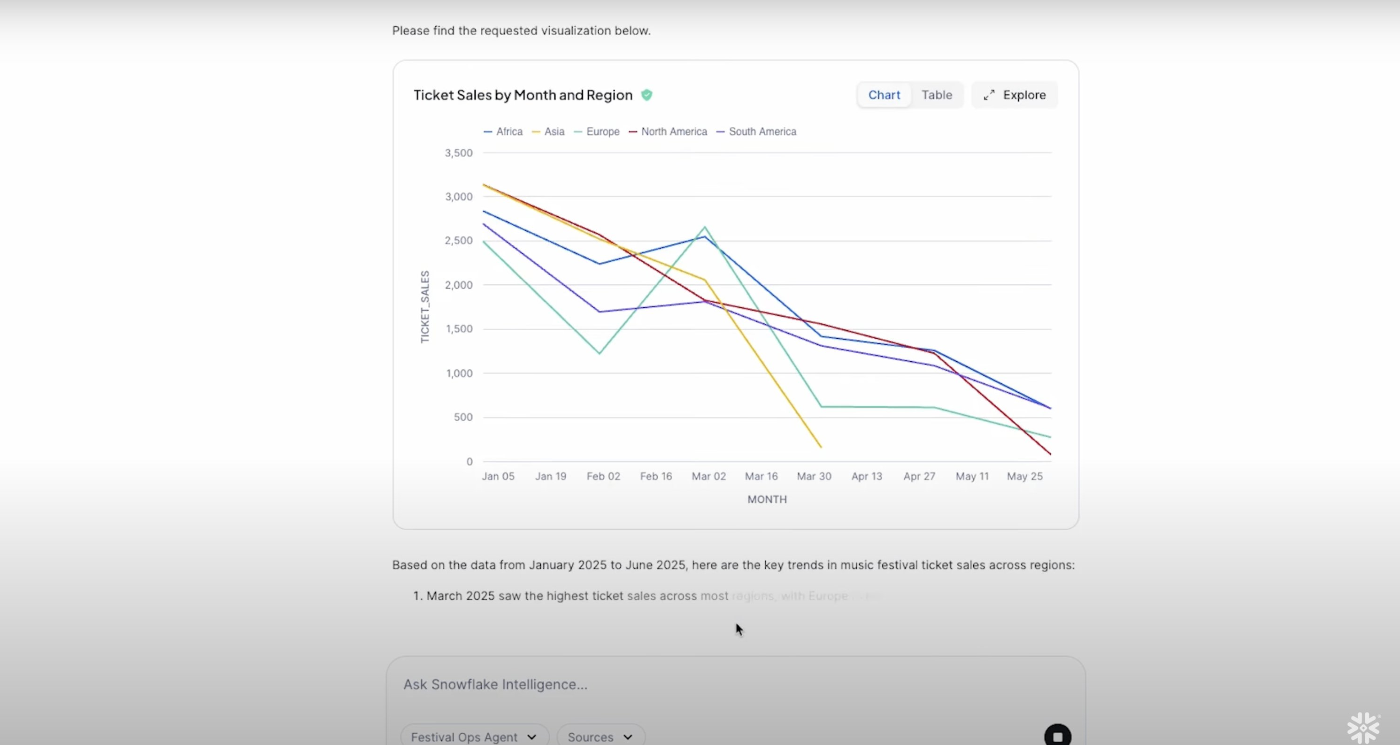
Task: Toggle the North America legend series
Action: 668,132
